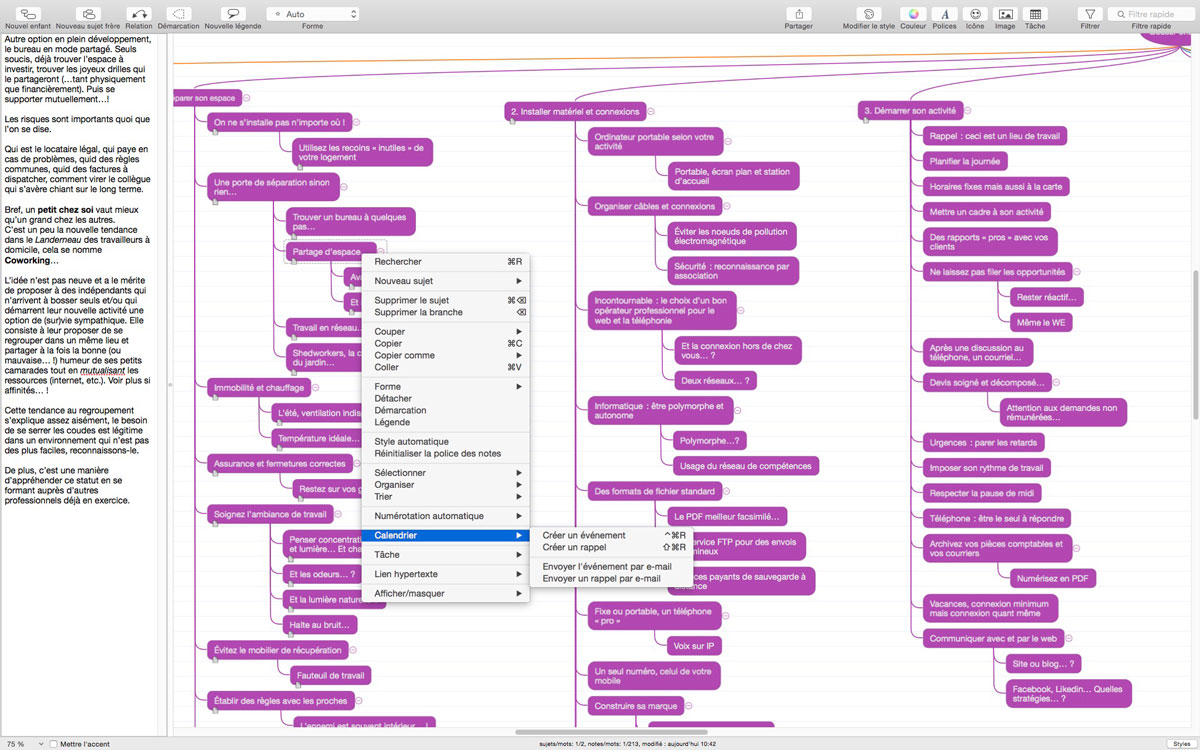Select the 'Voix sur IP' topic
Viewport: 1200px width, 750px height.
tap(696, 645)
